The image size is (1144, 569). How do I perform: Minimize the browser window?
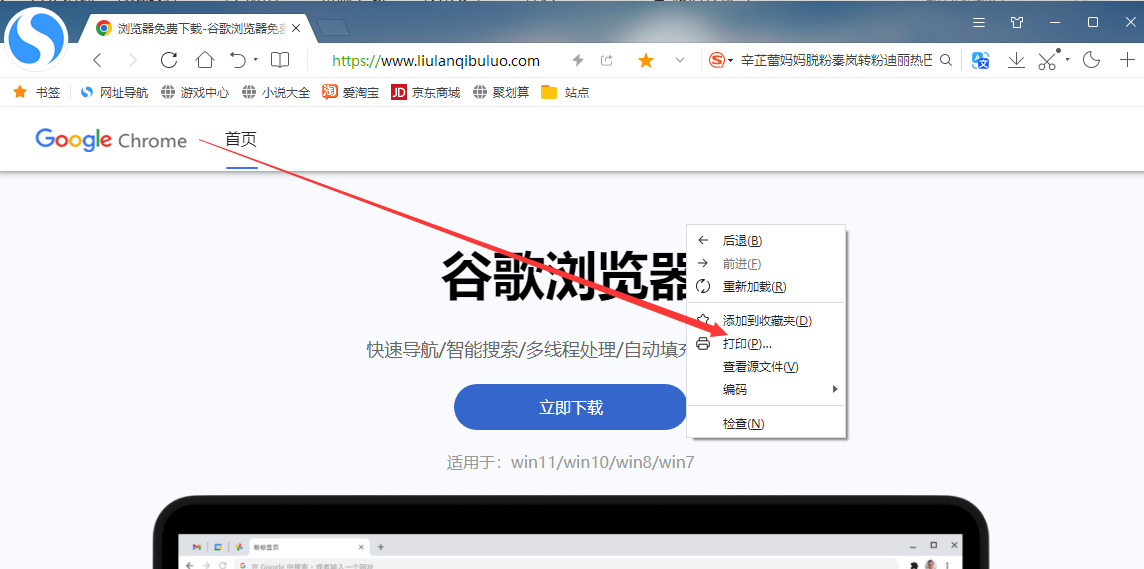tap(1055, 23)
